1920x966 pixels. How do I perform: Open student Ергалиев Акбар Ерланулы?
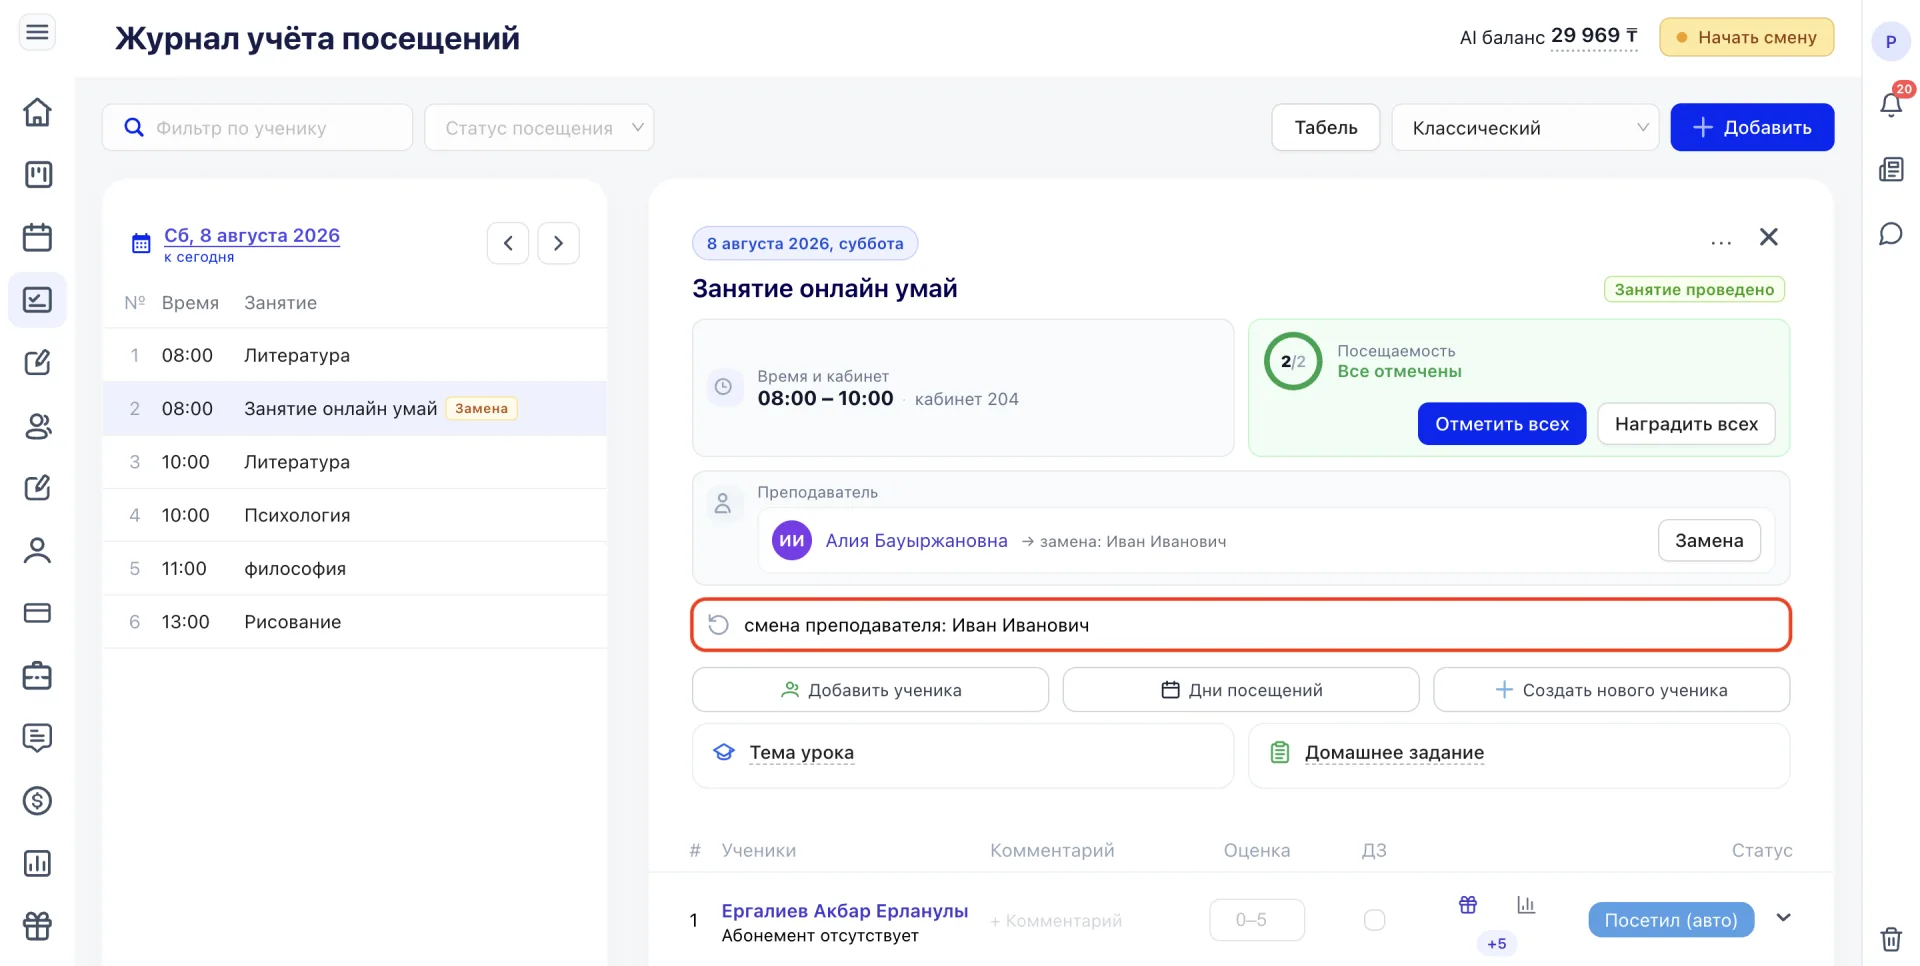[x=845, y=911]
